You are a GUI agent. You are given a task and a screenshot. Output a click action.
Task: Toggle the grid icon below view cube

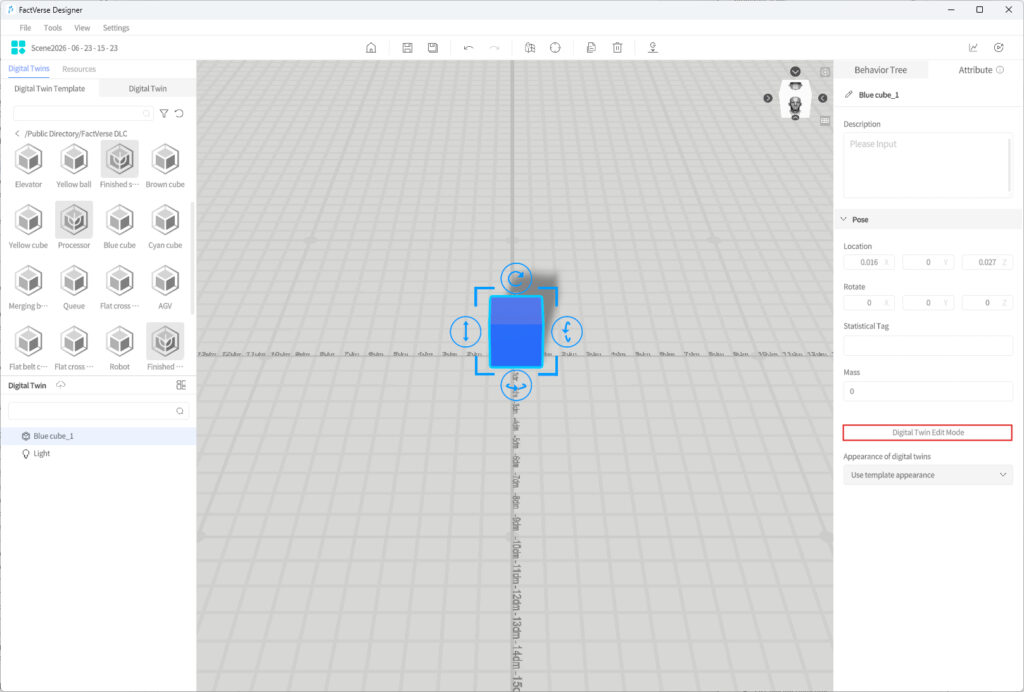click(825, 121)
